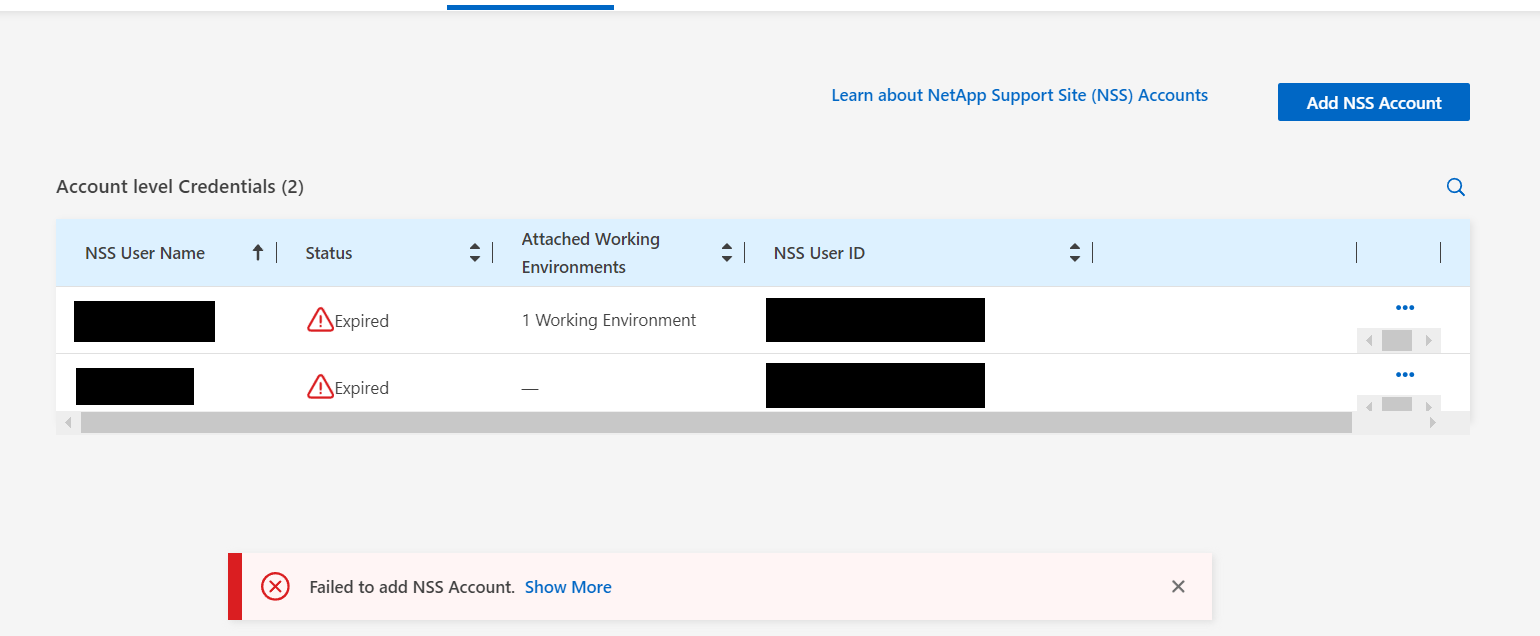This screenshot has width=1540, height=636.
Task: Sort the table by NSS User ID
Action: (1074, 252)
